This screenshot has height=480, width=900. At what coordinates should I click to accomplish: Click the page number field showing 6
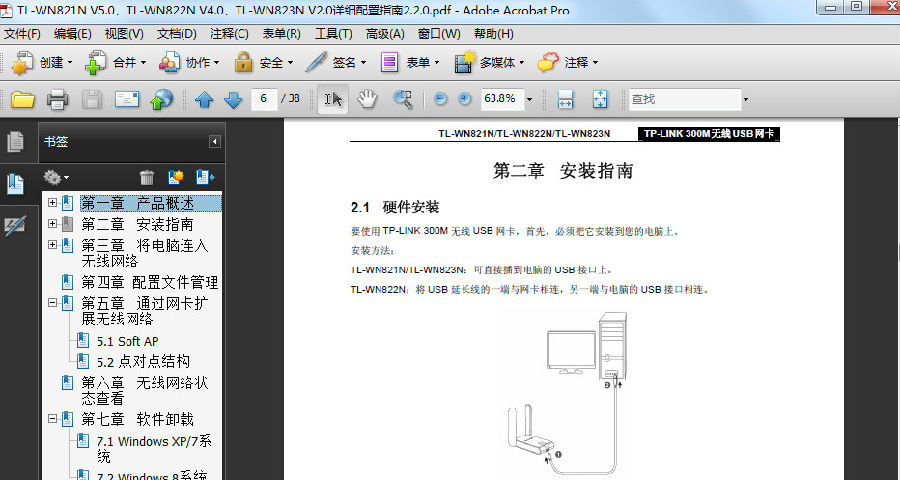[x=264, y=99]
